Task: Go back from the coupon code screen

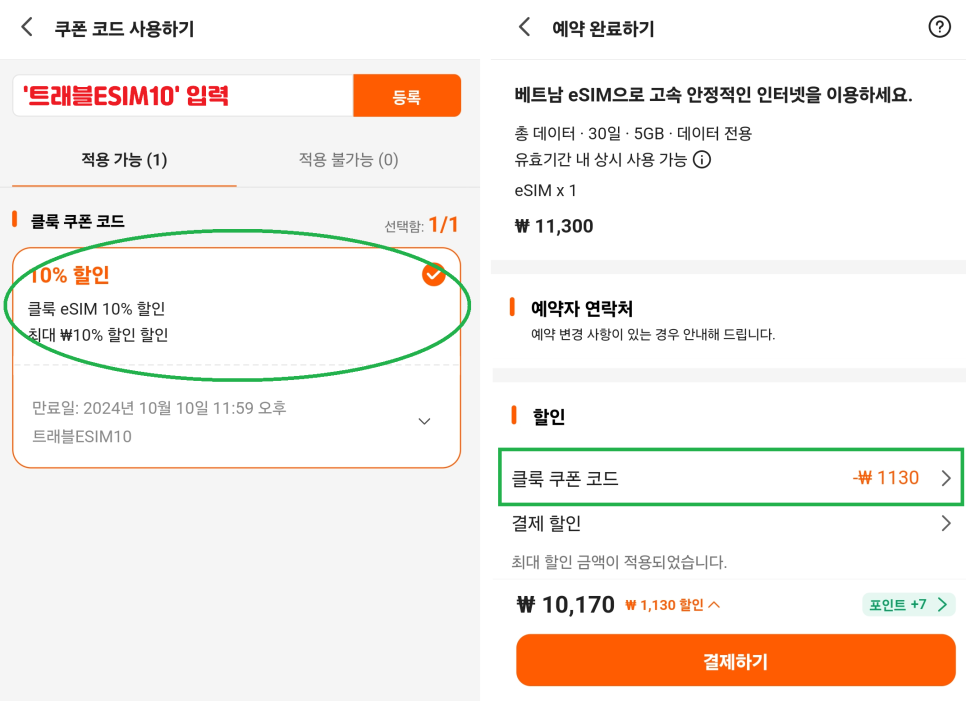Action: pos(27,28)
